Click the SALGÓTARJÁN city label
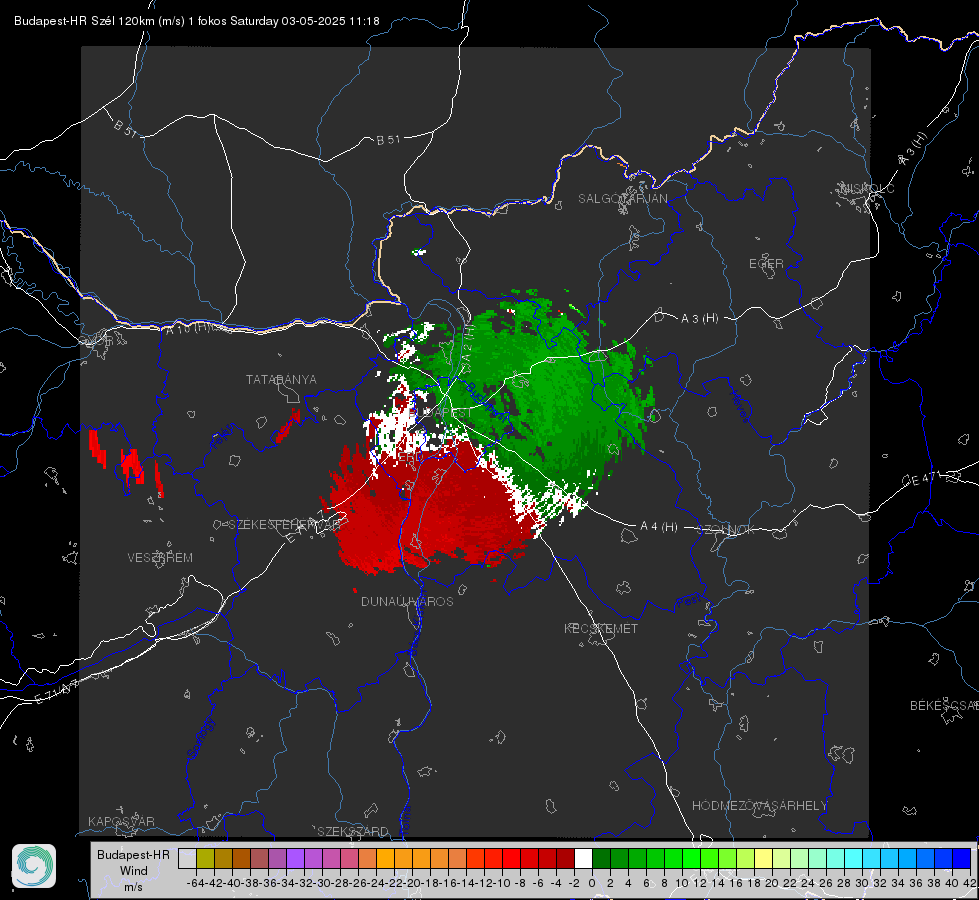The image size is (979, 900). (622, 199)
